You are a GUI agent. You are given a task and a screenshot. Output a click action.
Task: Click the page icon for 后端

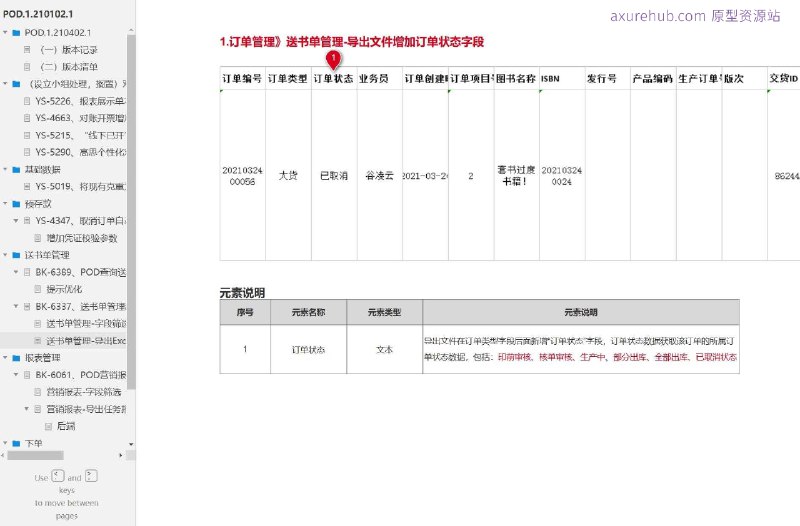(48, 426)
